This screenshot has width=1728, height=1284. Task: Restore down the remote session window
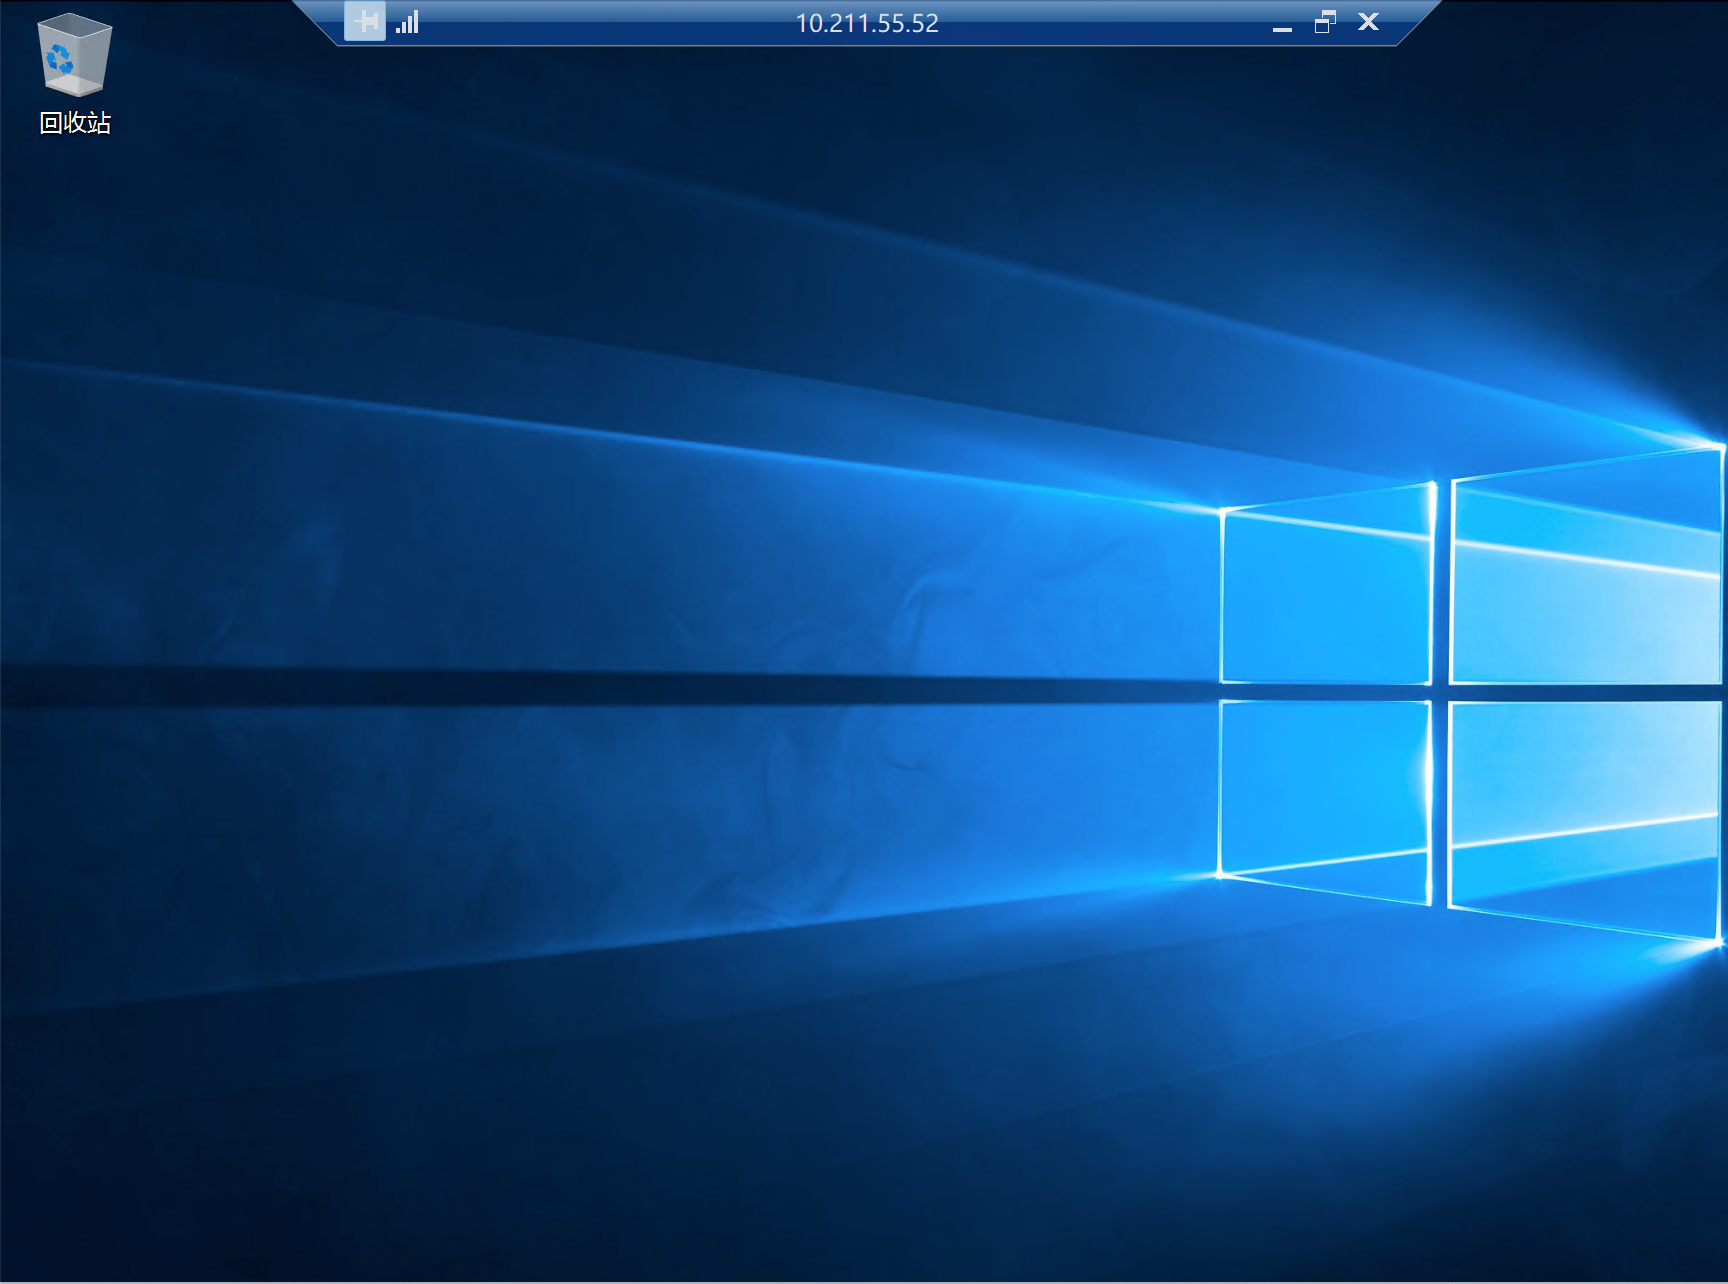pyautogui.click(x=1325, y=22)
